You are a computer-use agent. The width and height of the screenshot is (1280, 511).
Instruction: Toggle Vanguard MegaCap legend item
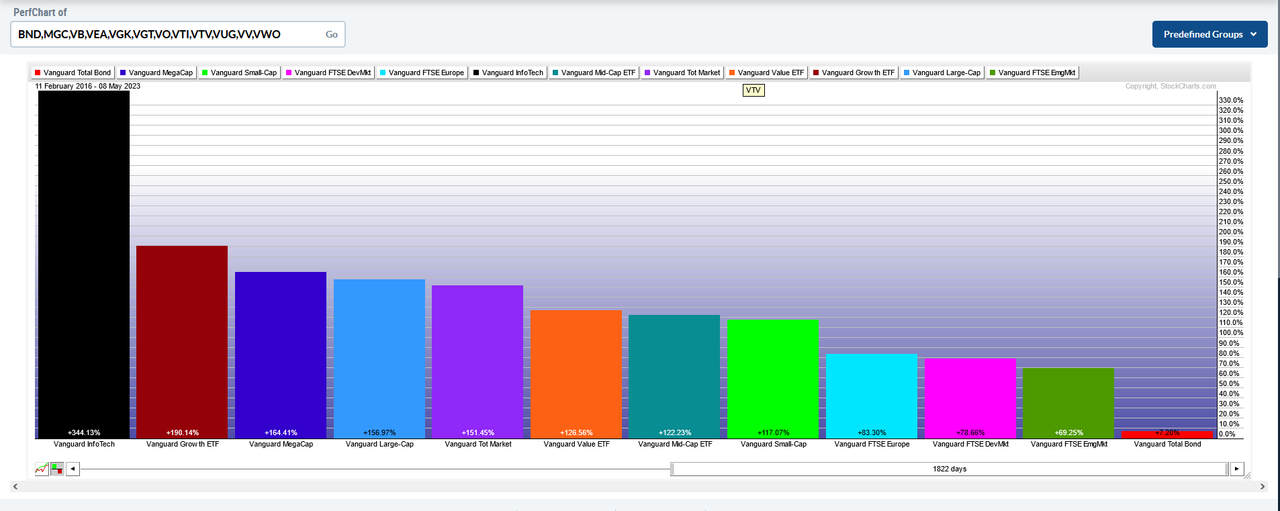(x=157, y=72)
